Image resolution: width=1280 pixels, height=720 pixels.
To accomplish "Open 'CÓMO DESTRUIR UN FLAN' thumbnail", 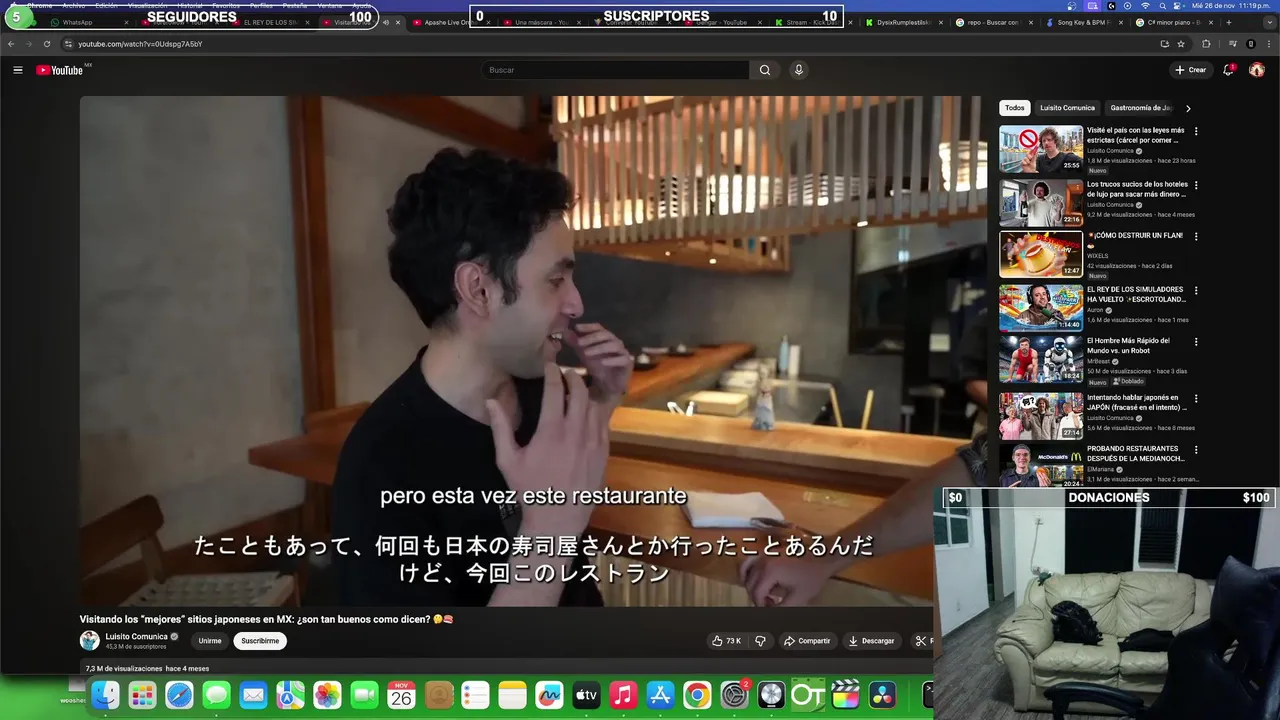I will [x=1041, y=254].
